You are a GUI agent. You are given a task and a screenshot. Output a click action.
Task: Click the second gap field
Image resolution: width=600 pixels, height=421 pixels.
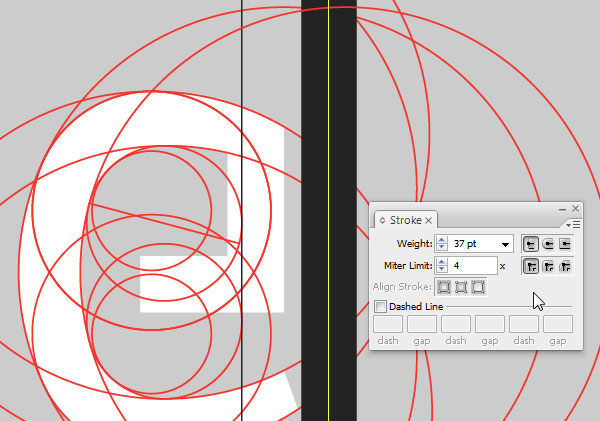point(490,324)
